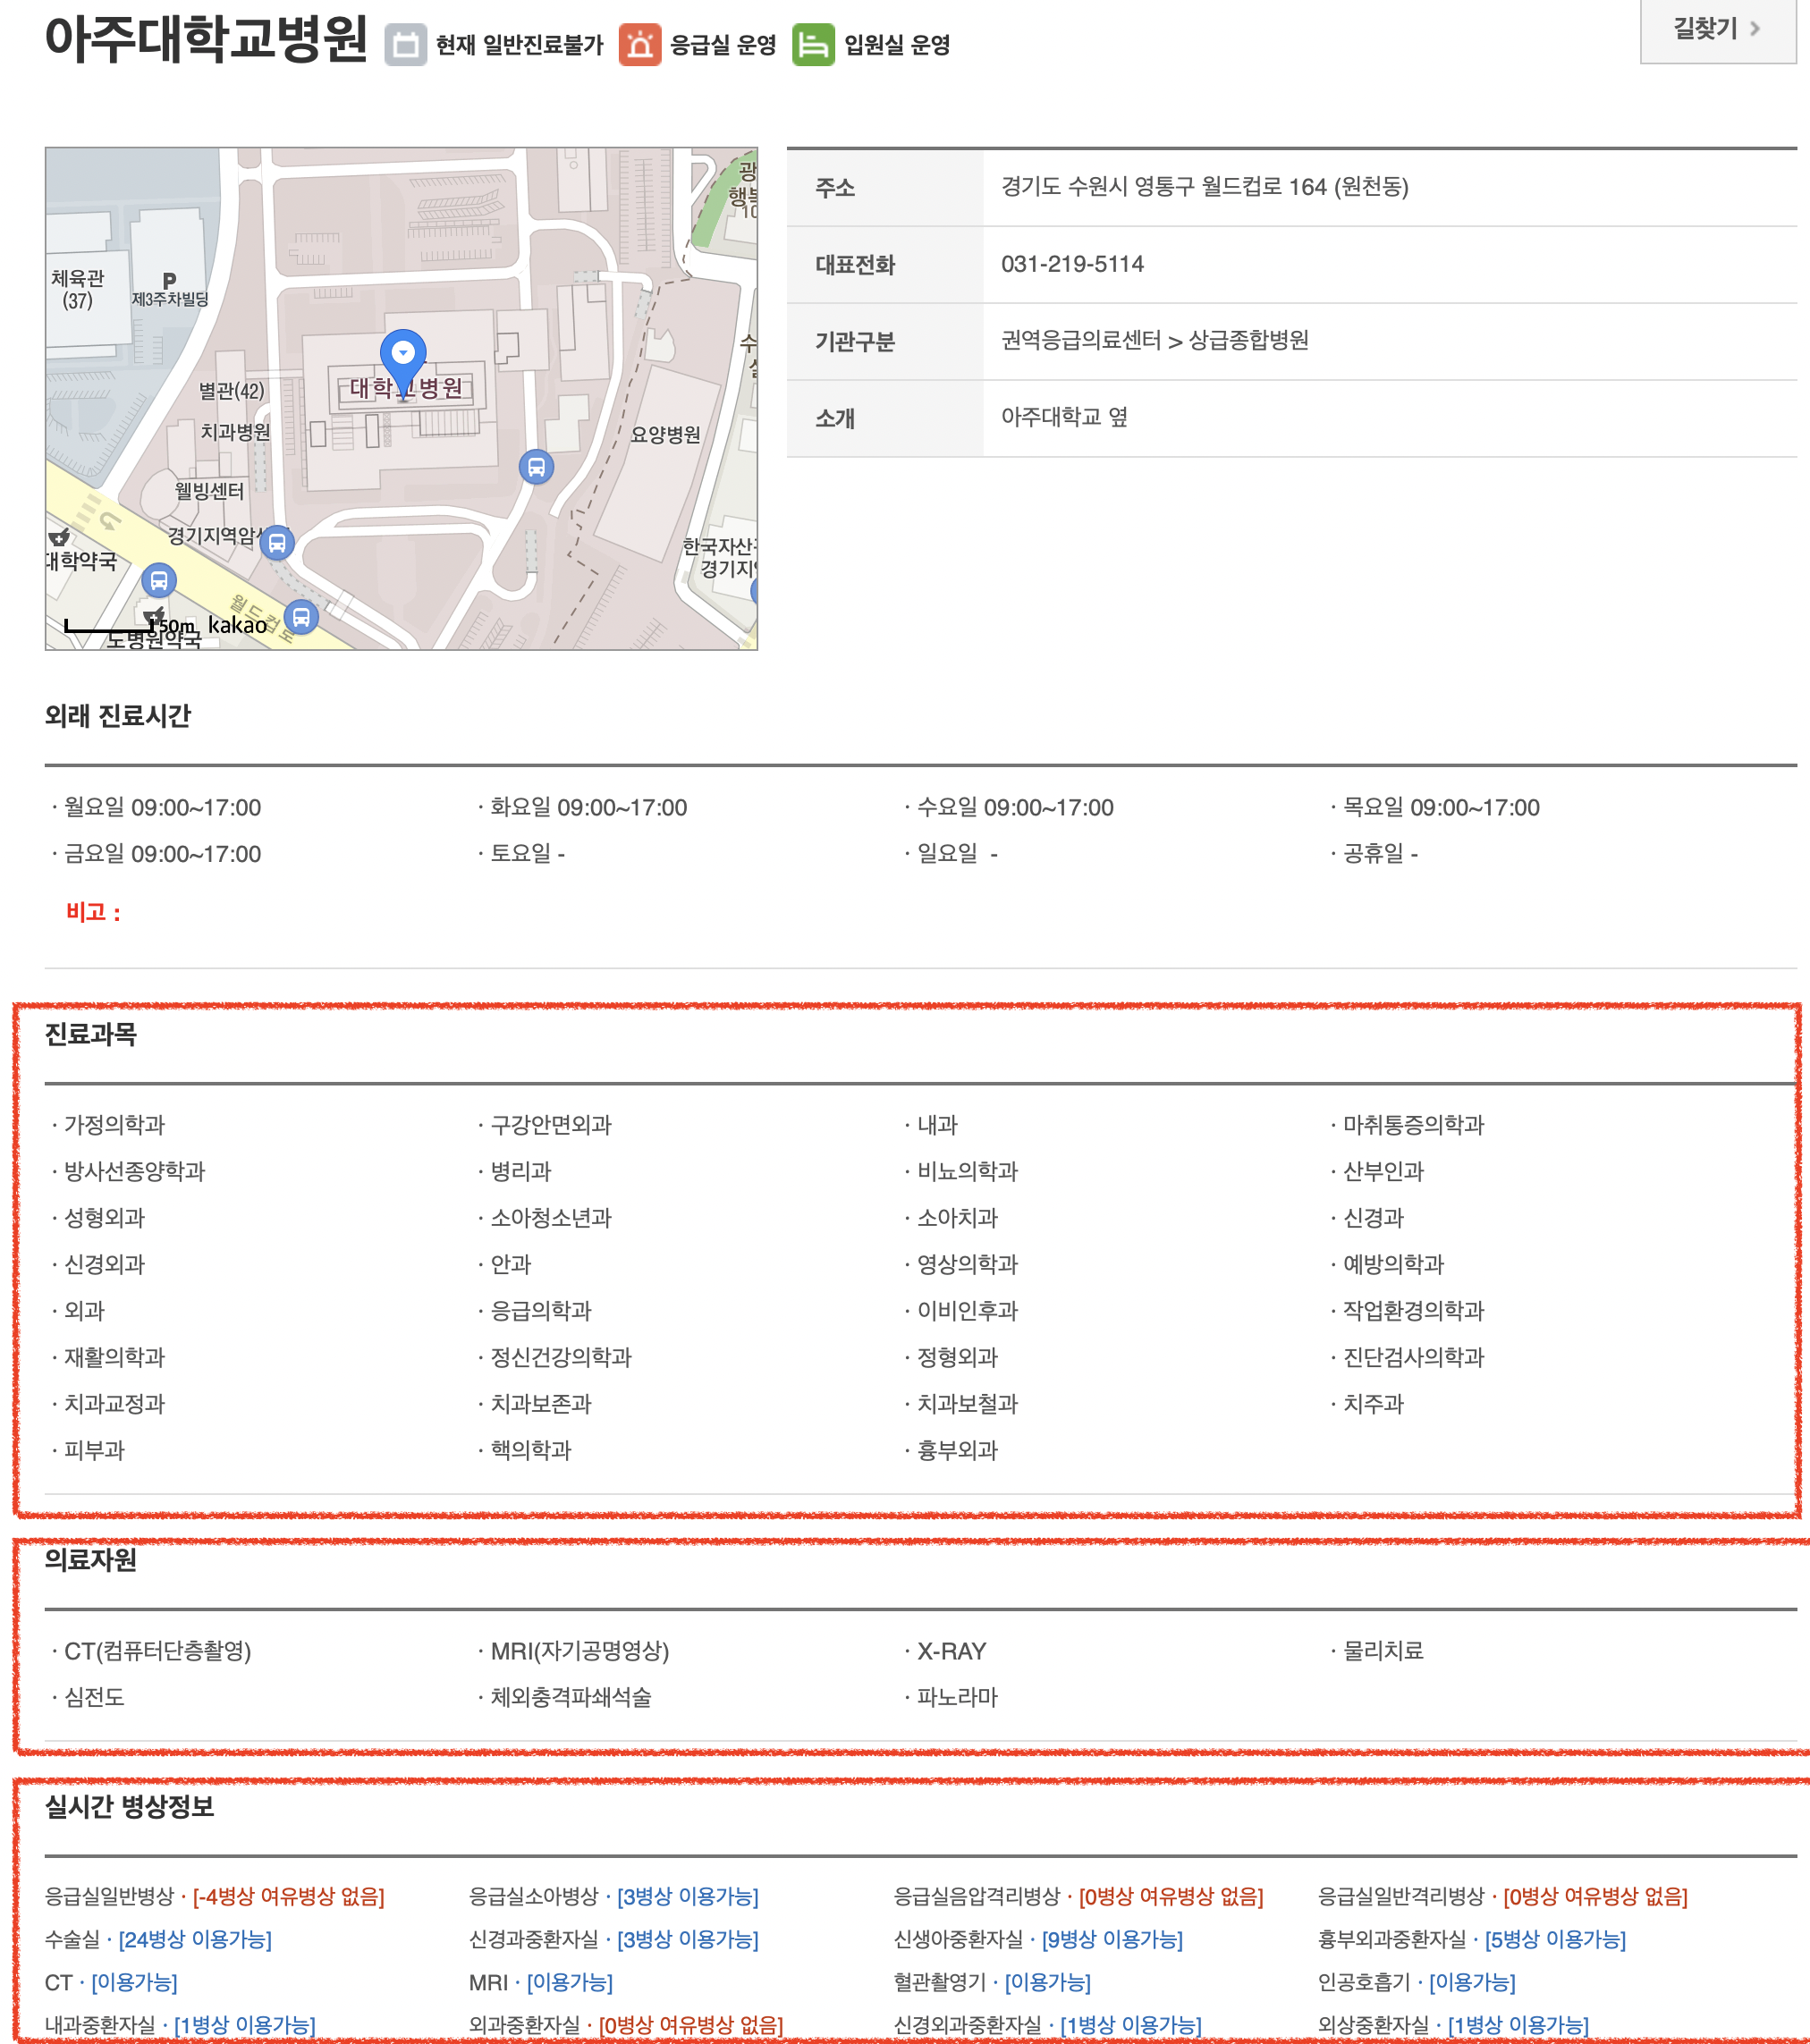Screen dimensions: 1810x2044
Task: Click the hospital phone number 031-219-5114
Action: click(1071, 264)
